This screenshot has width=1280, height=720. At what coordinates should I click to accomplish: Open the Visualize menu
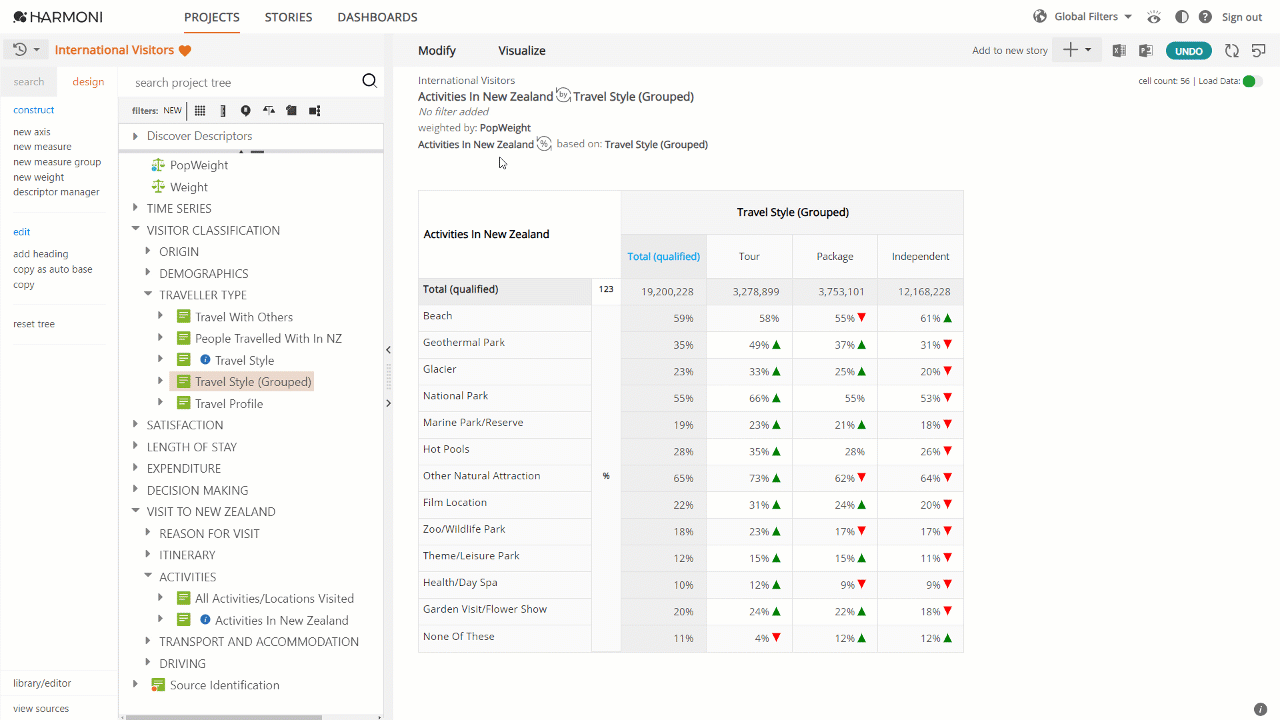[x=522, y=51]
